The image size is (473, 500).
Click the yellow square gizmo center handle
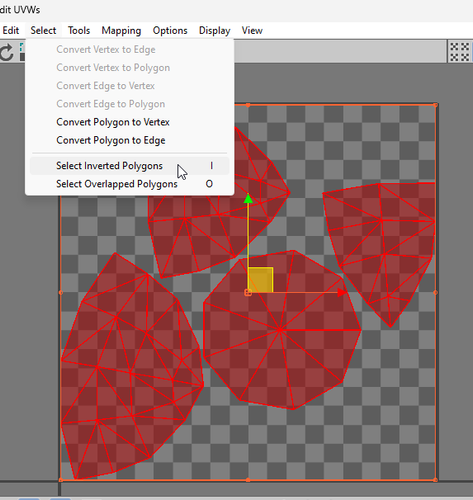(x=261, y=280)
